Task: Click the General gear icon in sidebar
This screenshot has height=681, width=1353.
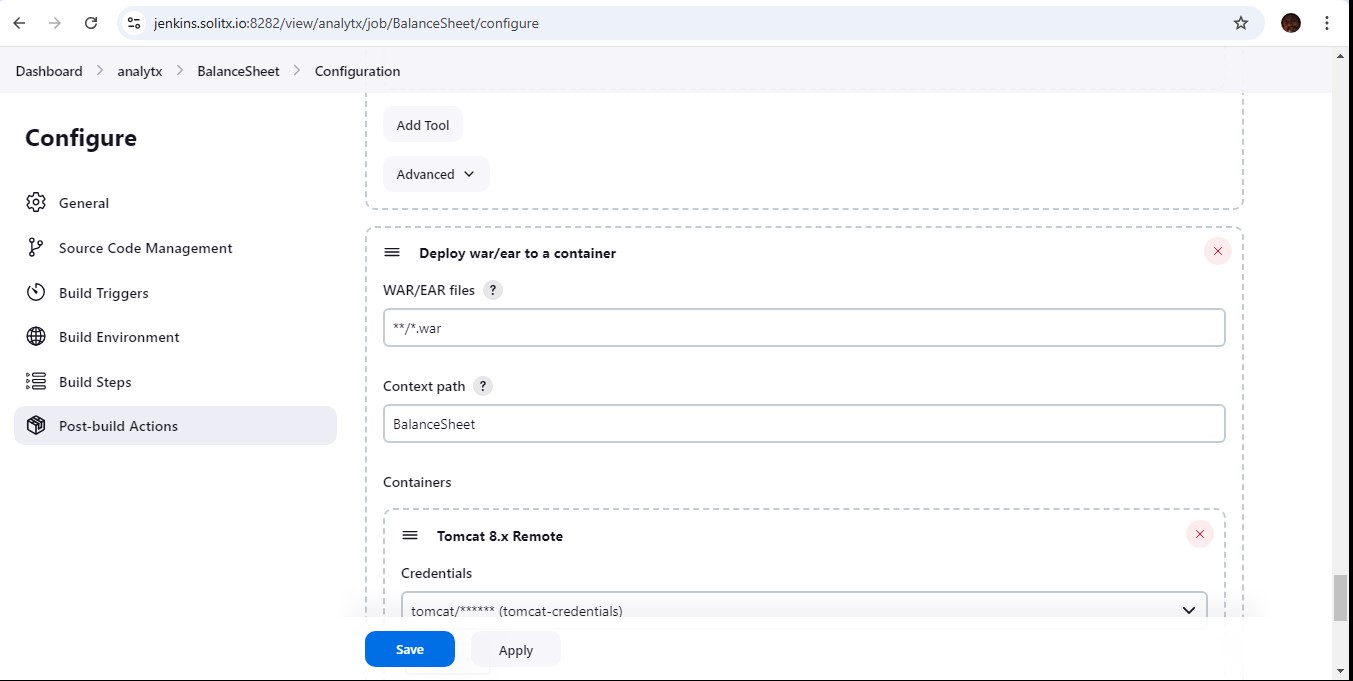Action: [36, 203]
